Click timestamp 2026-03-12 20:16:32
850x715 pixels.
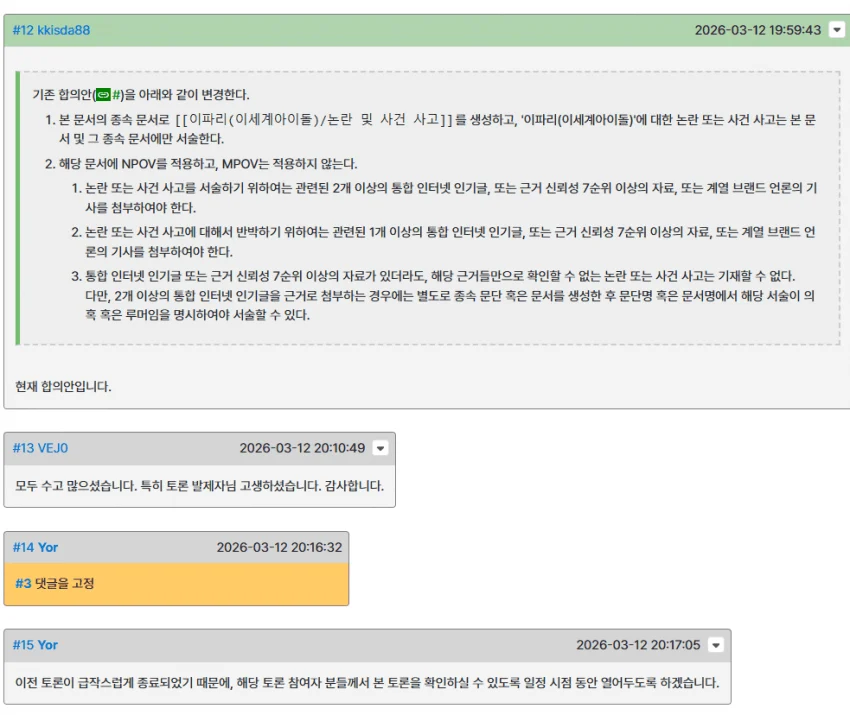coord(279,547)
